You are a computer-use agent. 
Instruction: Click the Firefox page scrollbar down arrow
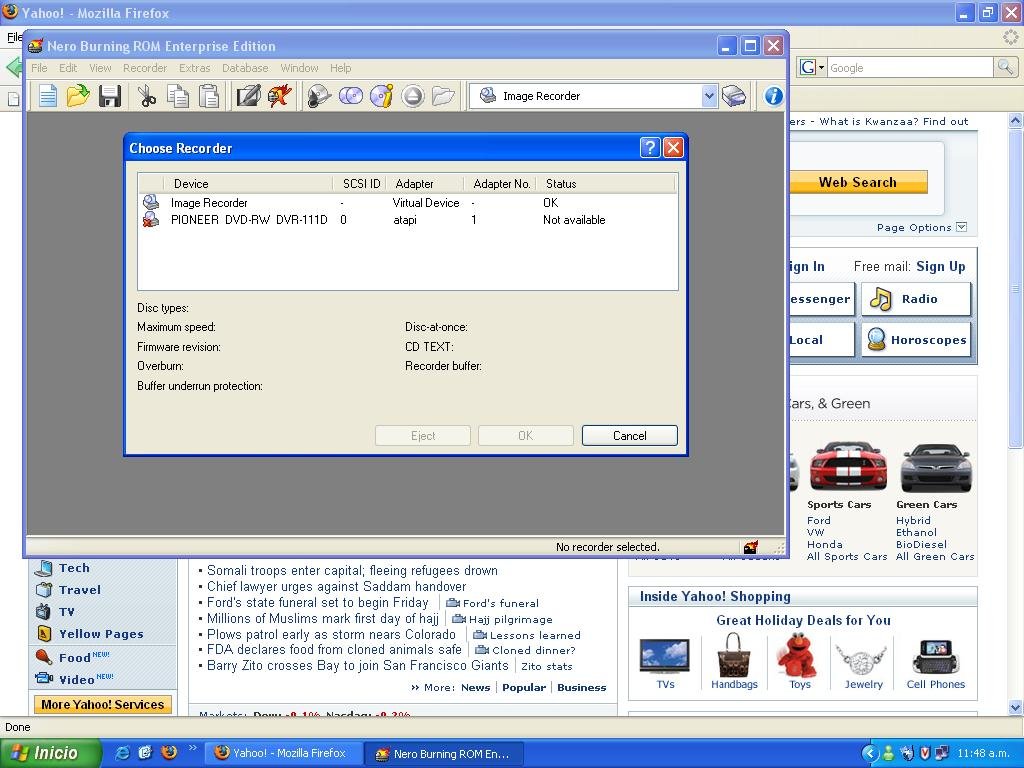(x=1016, y=707)
